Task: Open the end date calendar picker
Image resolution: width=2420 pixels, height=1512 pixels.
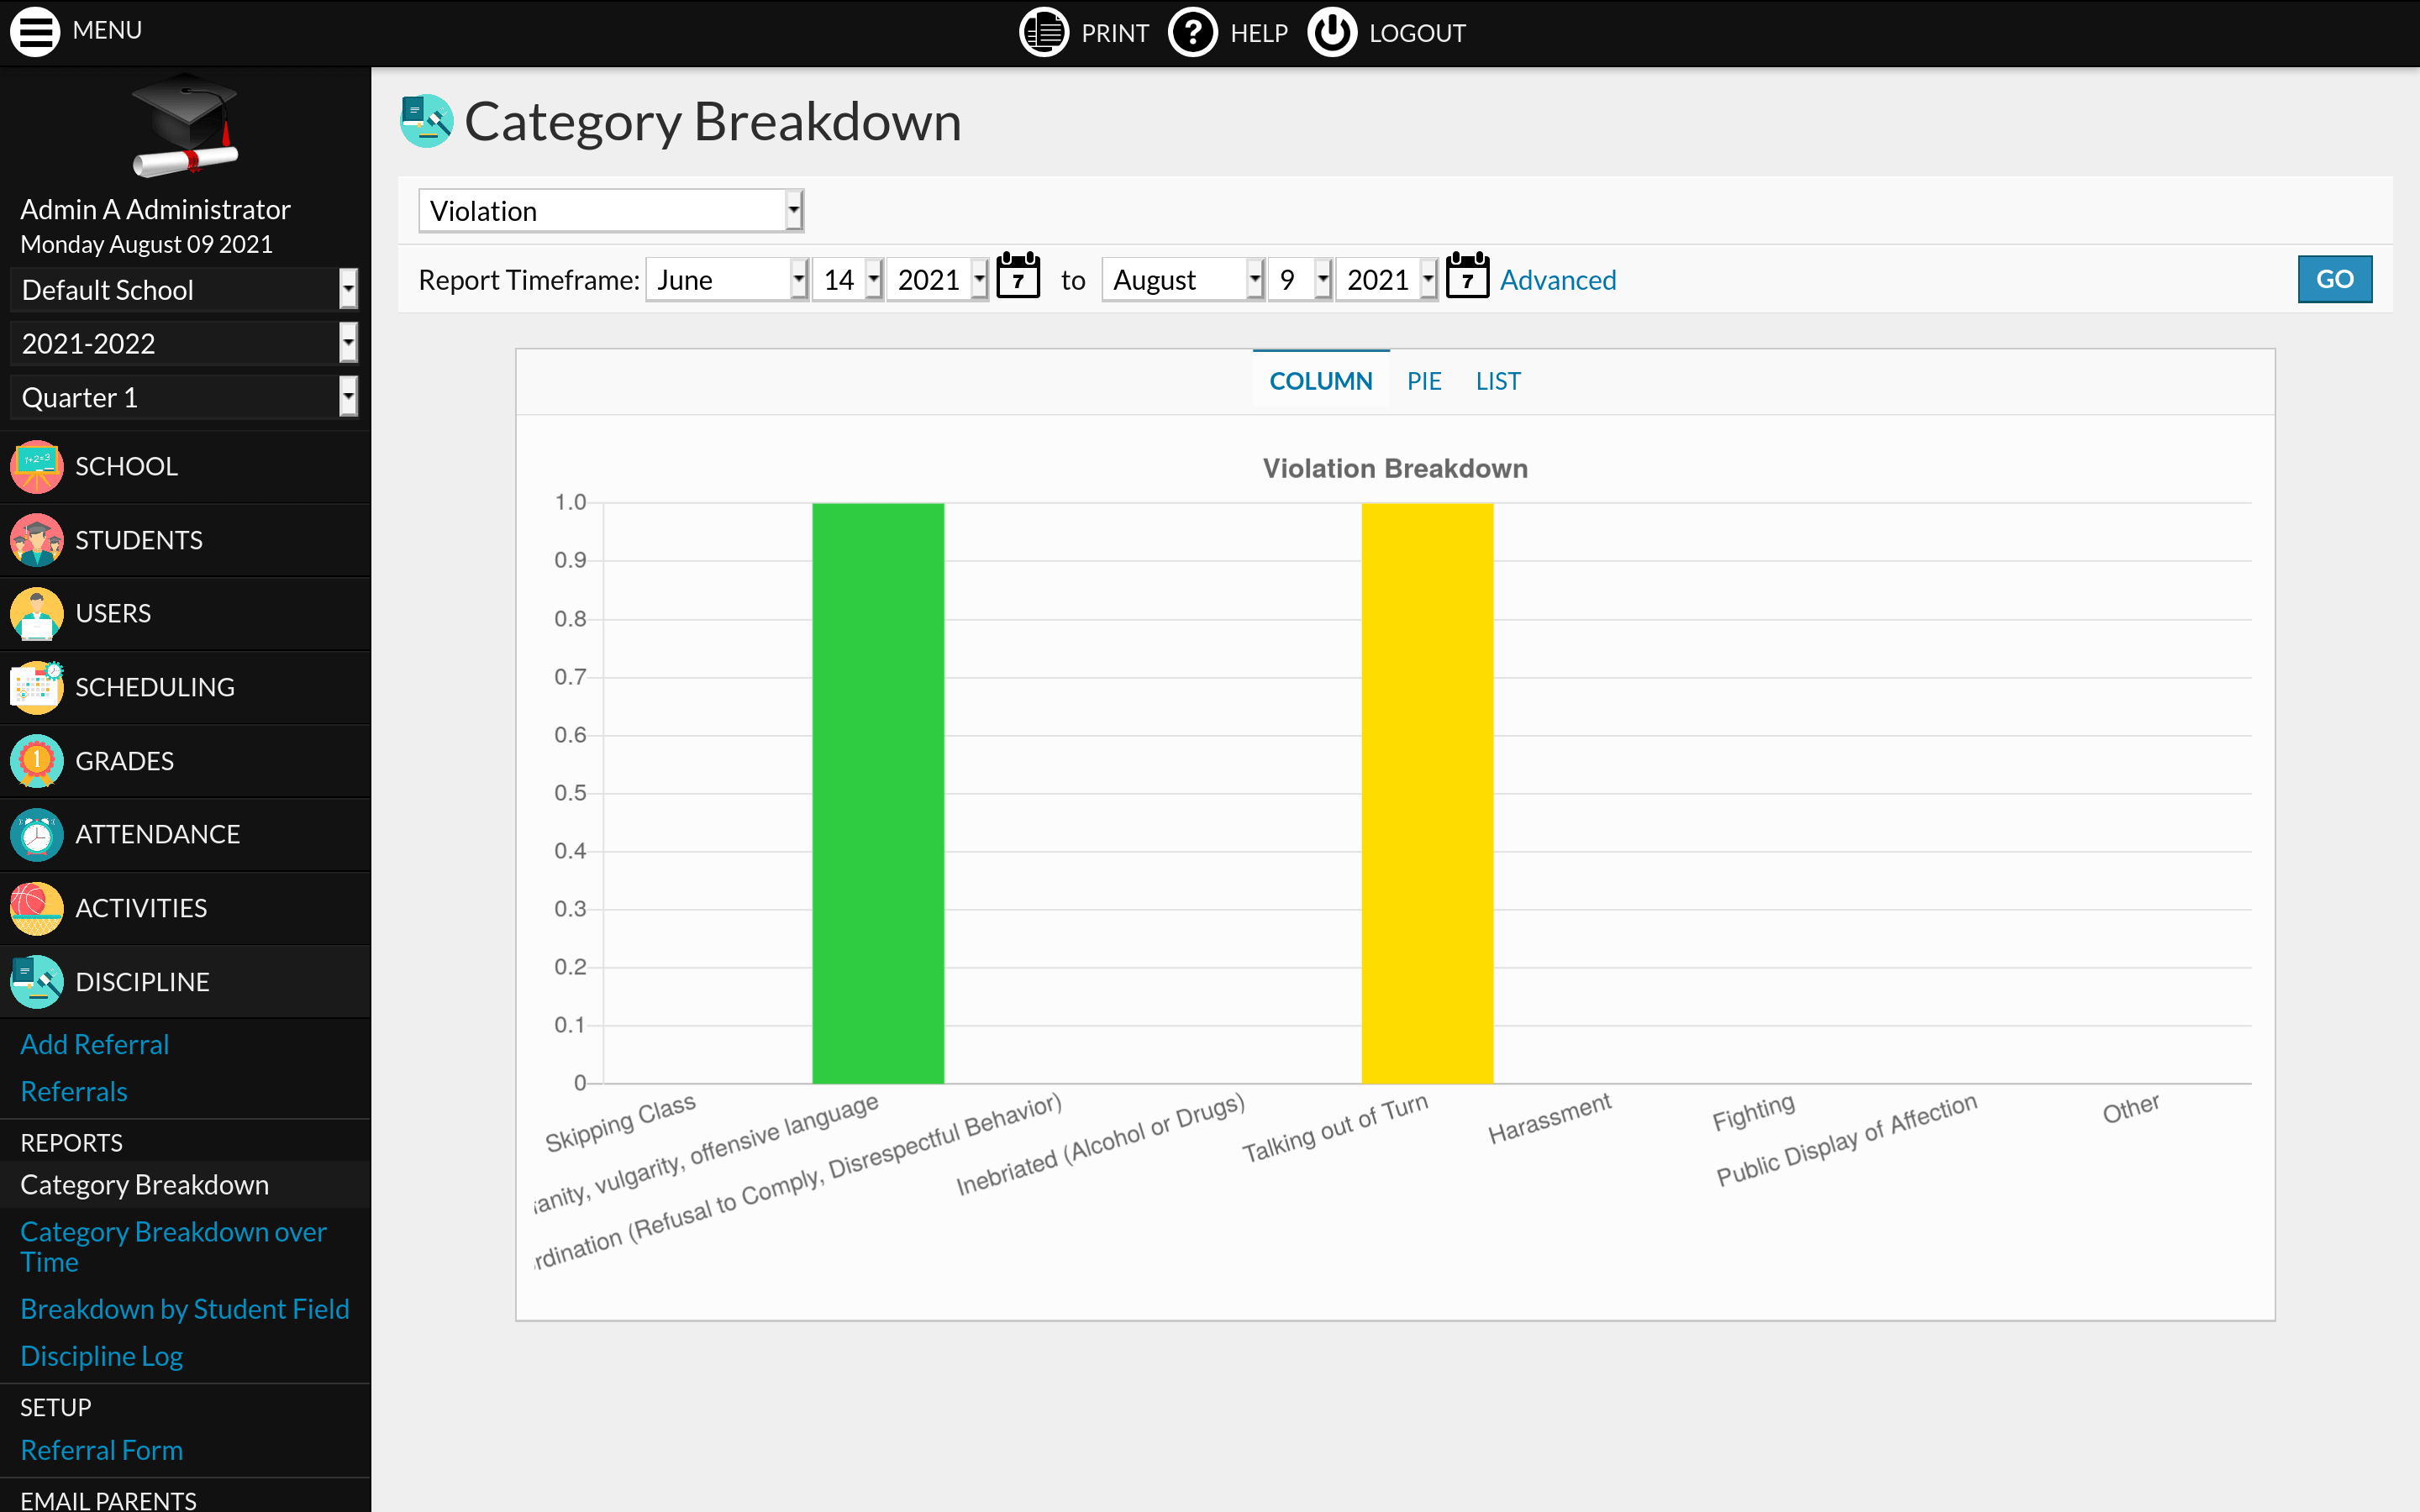Action: tap(1464, 277)
